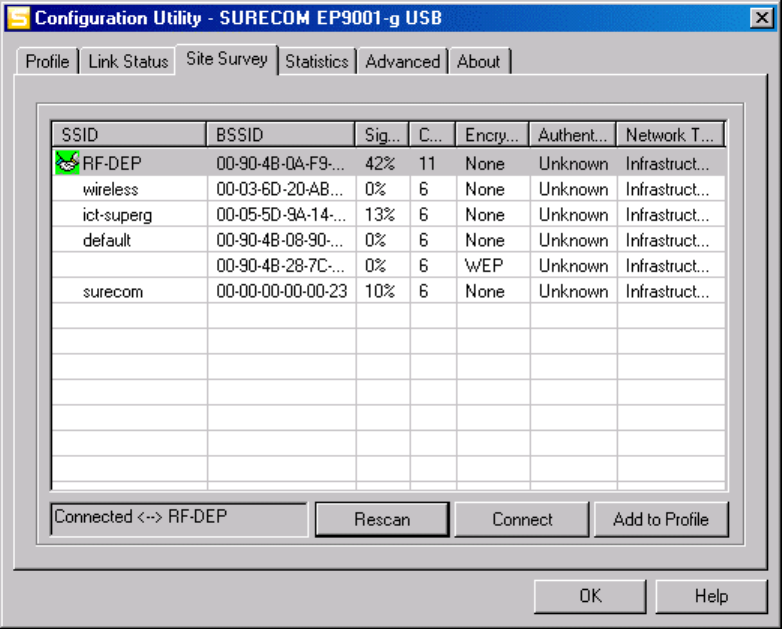The height and width of the screenshot is (629, 782).
Task: Go to the Advanced tab
Action: (x=402, y=61)
